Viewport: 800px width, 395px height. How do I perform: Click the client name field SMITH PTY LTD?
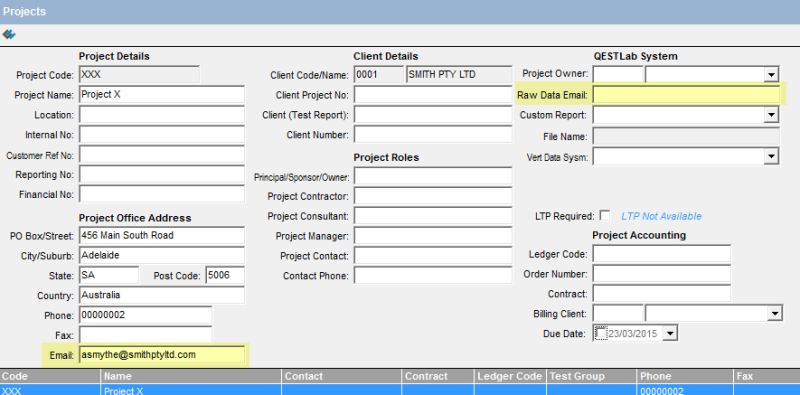tap(459, 75)
